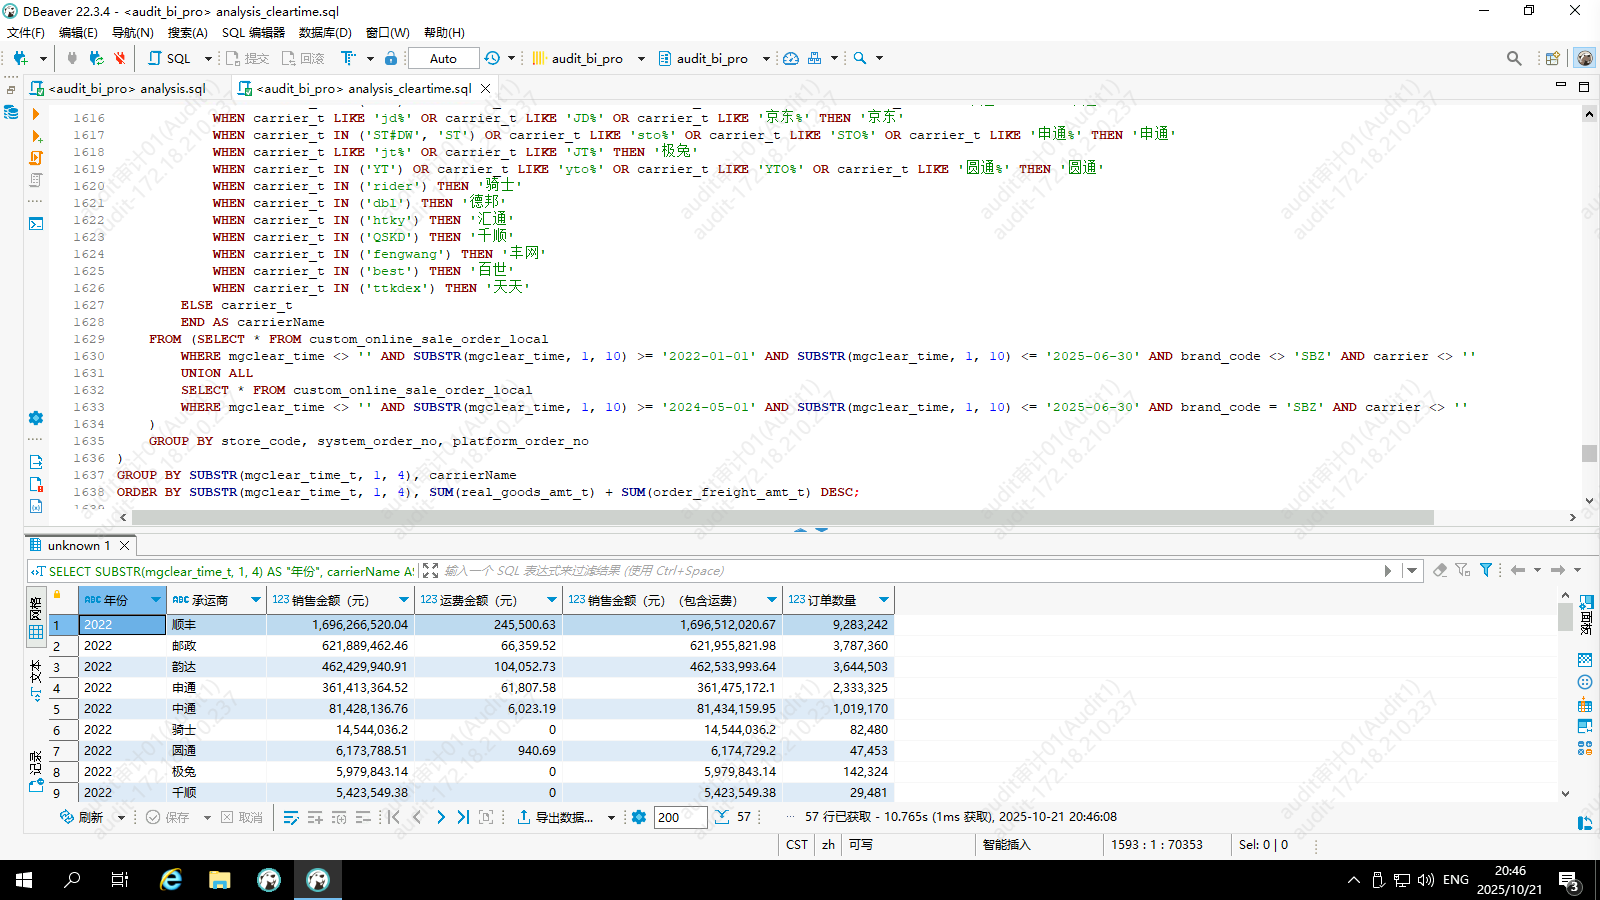The image size is (1600, 900).
Task: Click the transaction log clock icon
Action: 492,58
